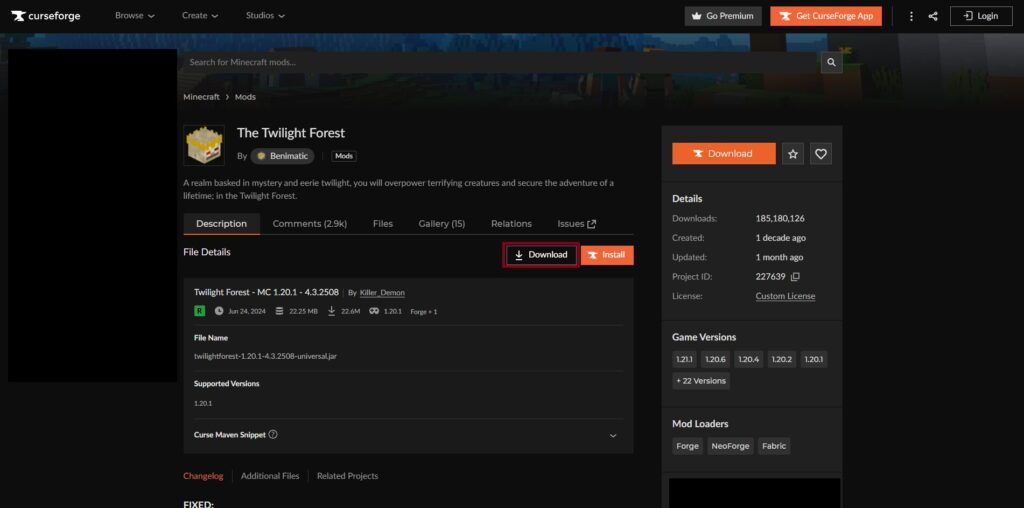Open the three-dot more options menu
Image resolution: width=1024 pixels, height=508 pixels.
tap(911, 16)
